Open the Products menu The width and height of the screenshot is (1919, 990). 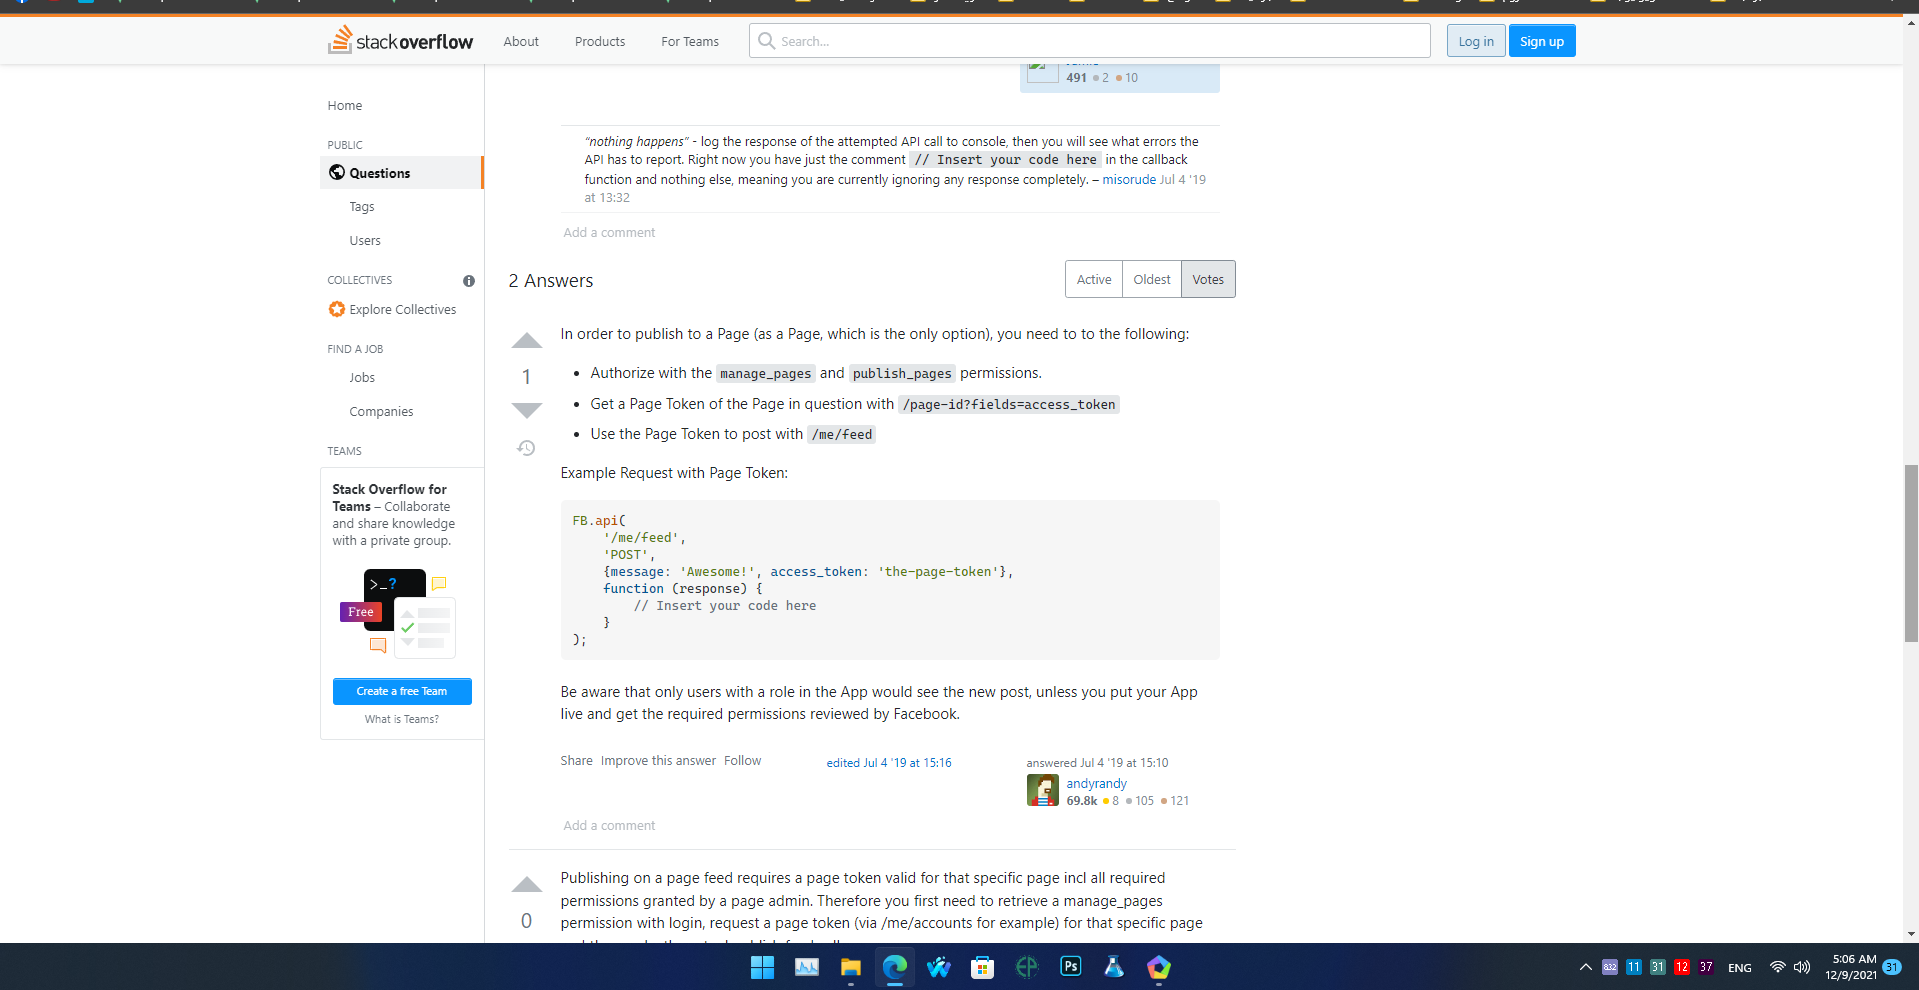[600, 41]
